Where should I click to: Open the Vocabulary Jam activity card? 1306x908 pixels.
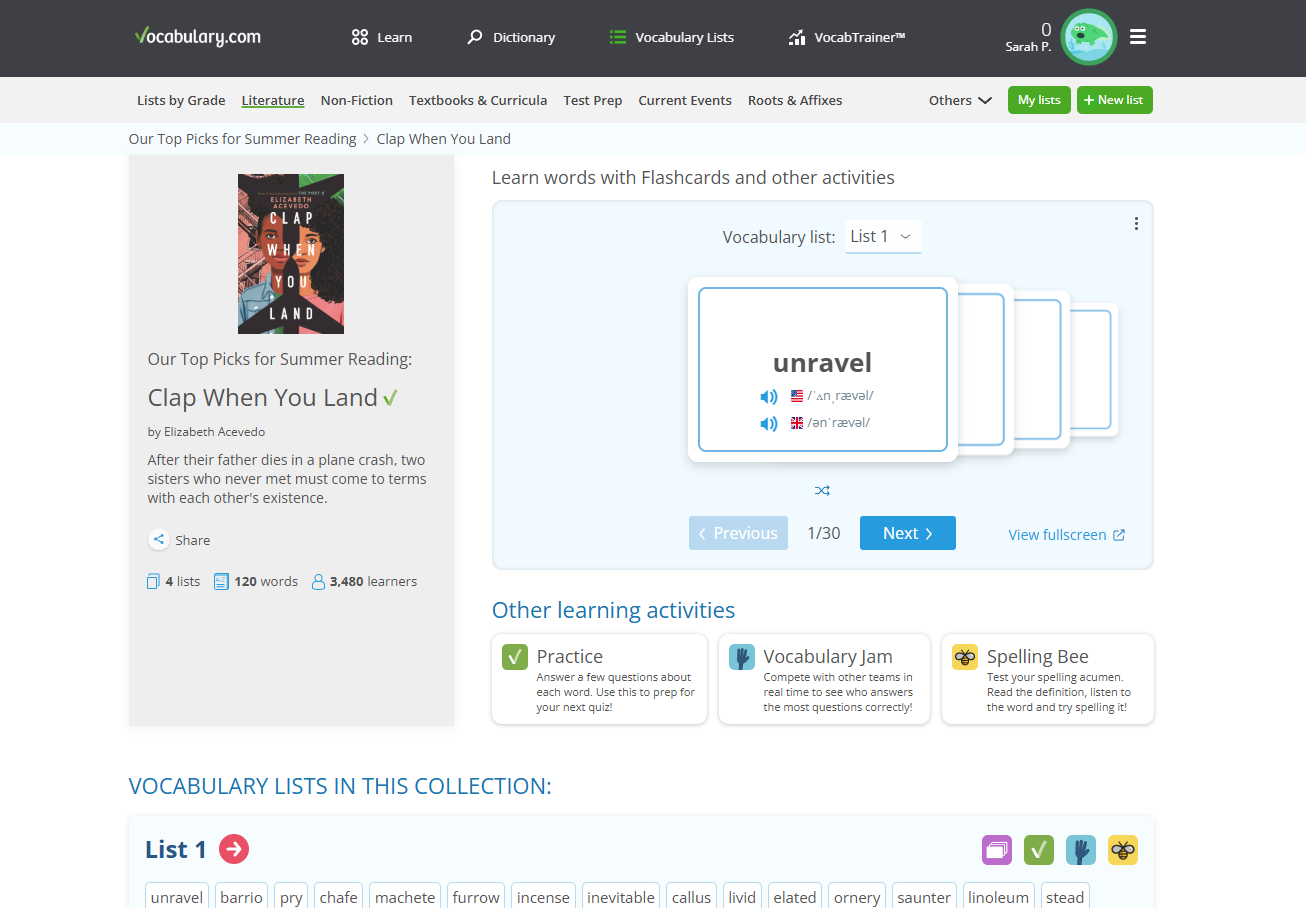pos(824,679)
